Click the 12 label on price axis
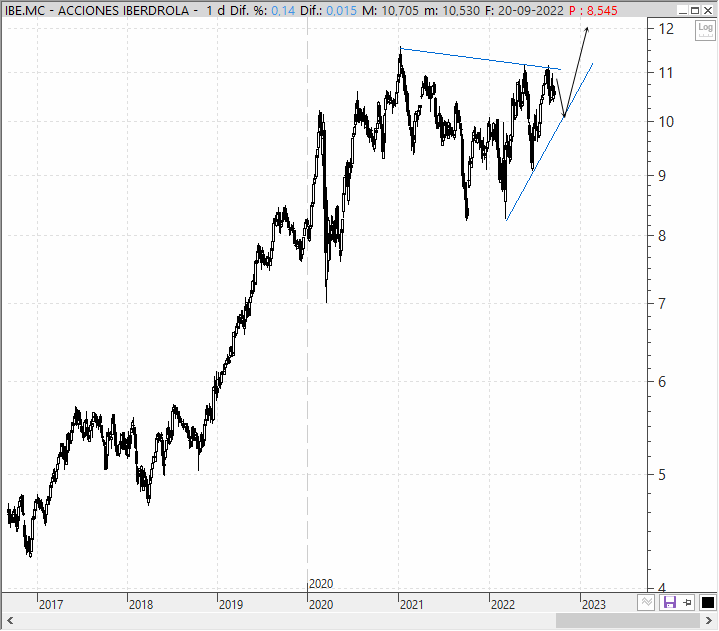 pyautogui.click(x=666, y=29)
